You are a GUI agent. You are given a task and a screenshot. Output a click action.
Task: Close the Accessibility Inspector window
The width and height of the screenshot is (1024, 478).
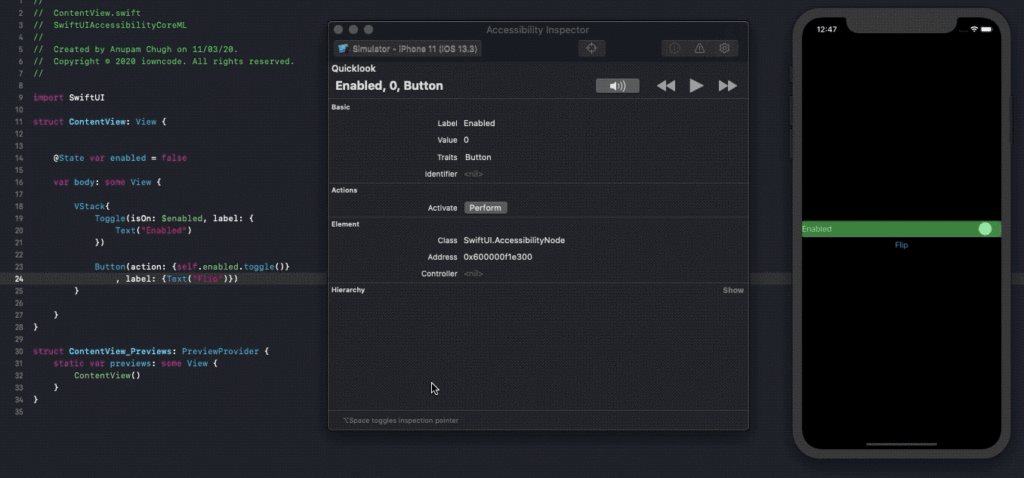click(x=338, y=29)
